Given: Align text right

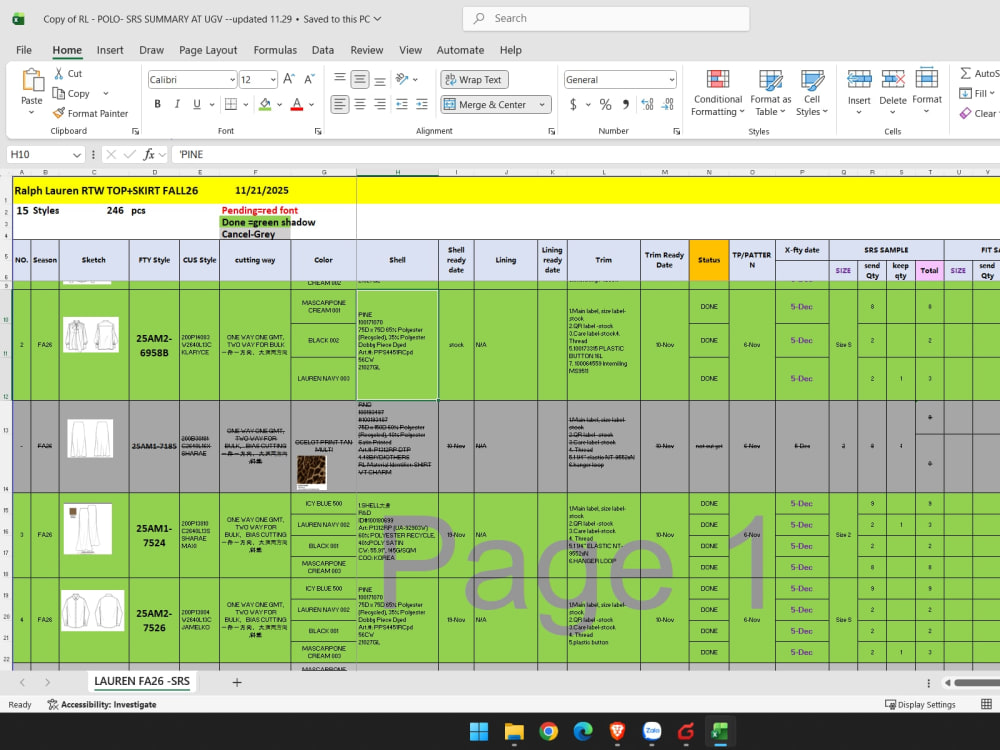Looking at the screenshot, I should [380, 104].
